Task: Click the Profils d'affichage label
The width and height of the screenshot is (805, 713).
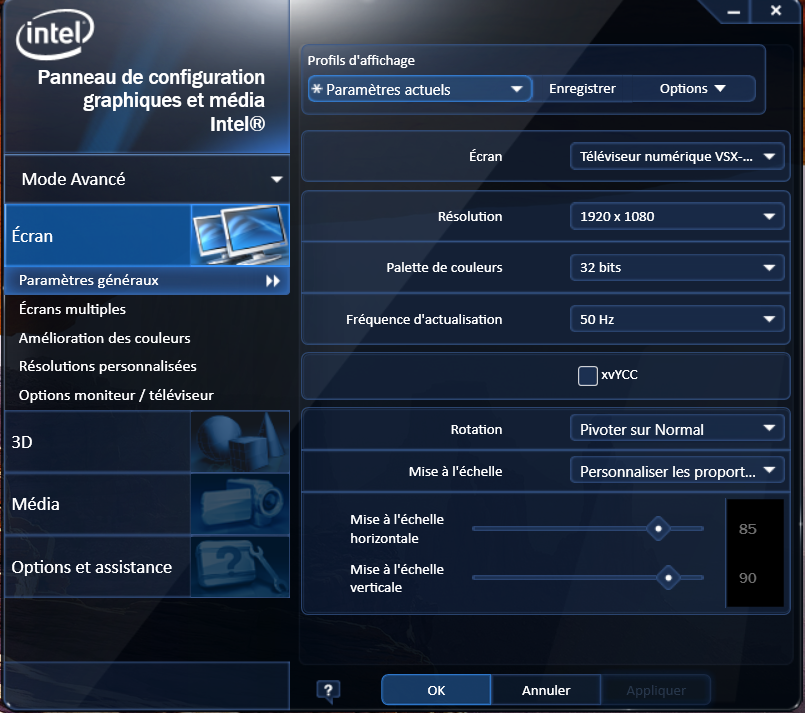Action: point(361,61)
